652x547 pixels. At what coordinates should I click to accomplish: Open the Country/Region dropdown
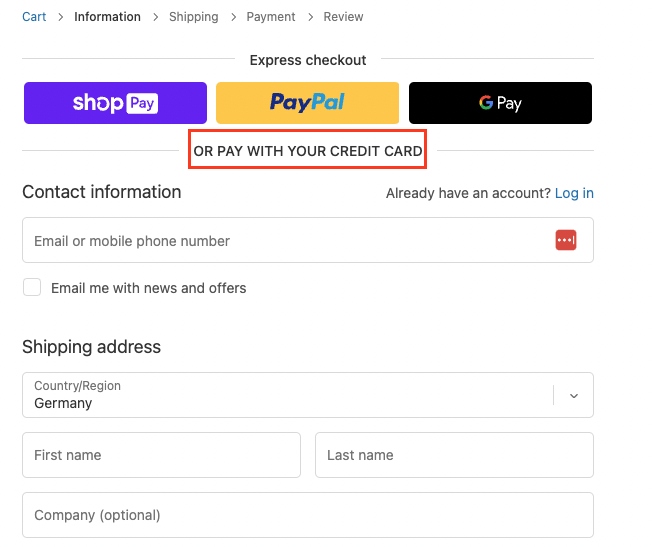coord(290,395)
